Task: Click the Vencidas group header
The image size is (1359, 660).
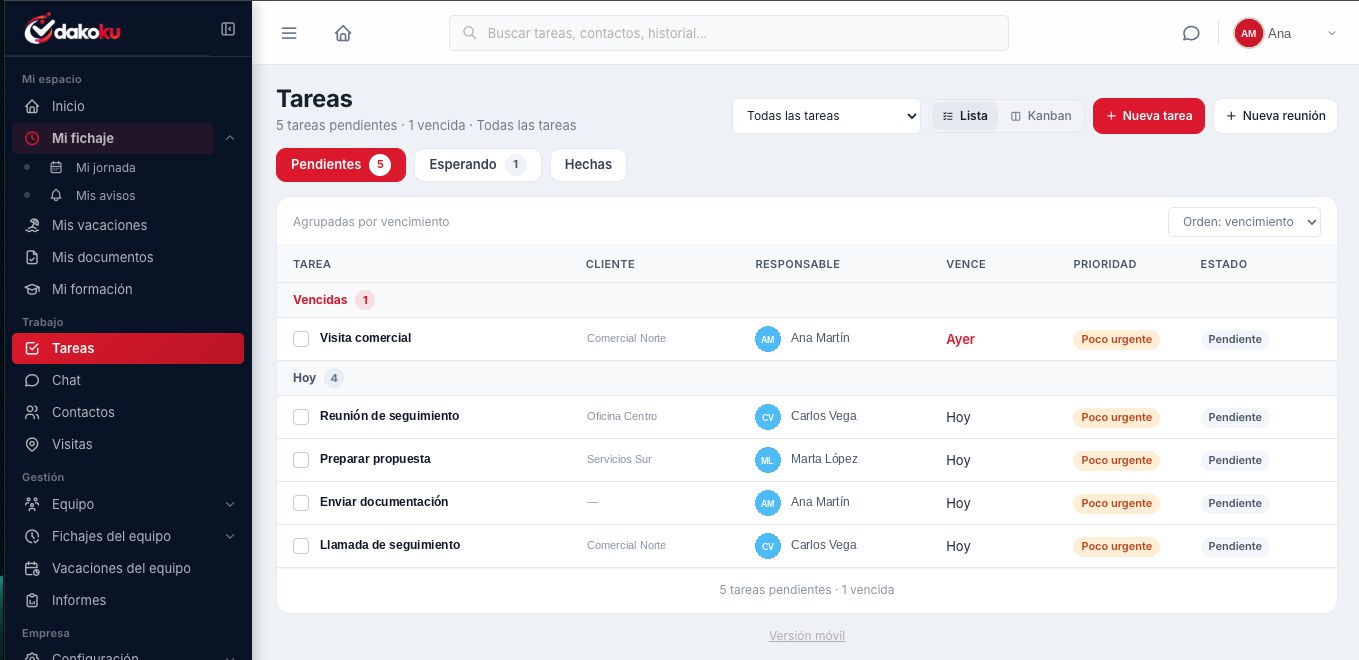Action: pos(806,300)
